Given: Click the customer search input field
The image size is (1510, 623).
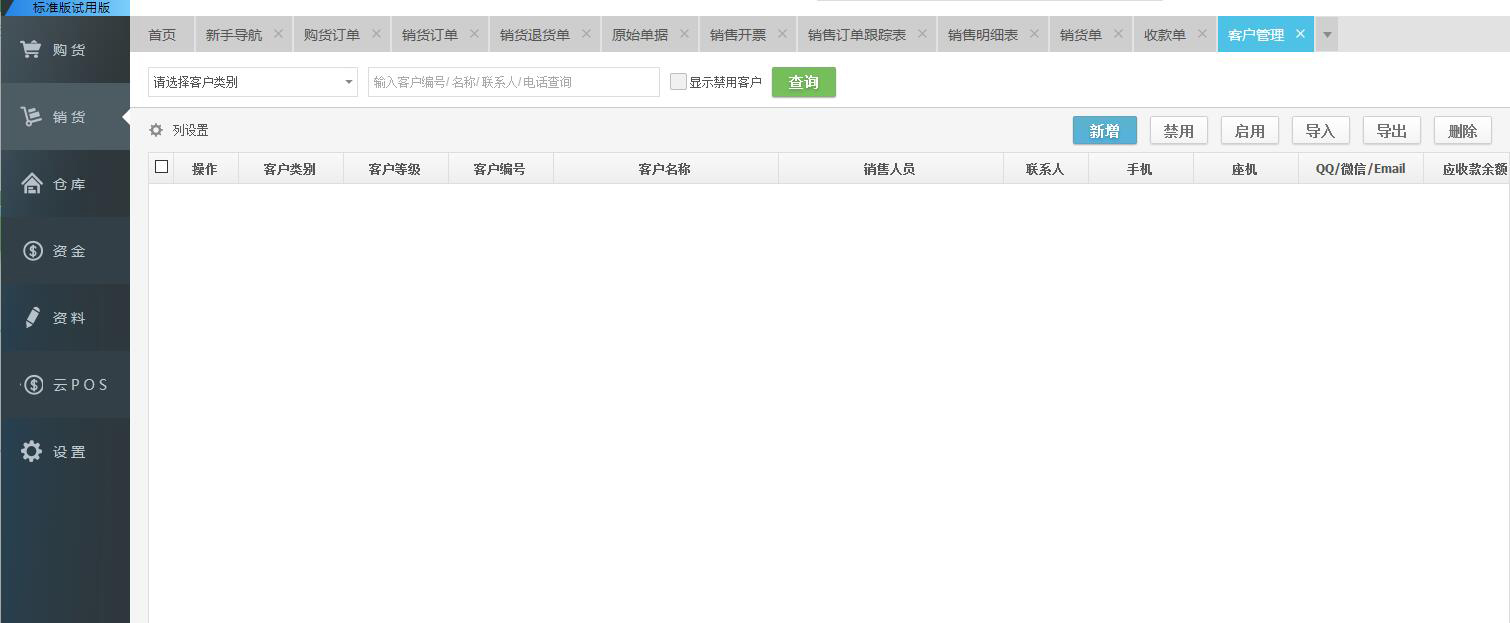Looking at the screenshot, I should tap(513, 82).
